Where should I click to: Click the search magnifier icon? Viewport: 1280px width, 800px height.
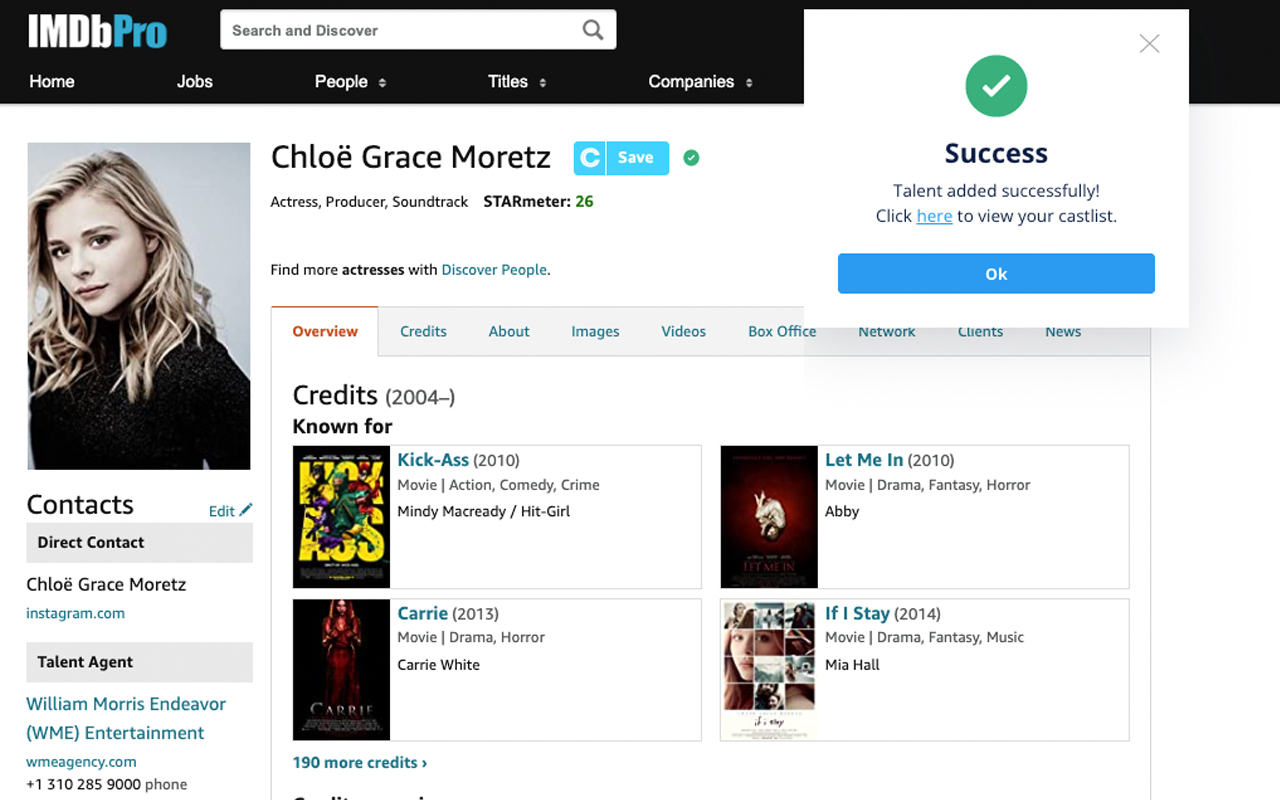[x=593, y=30]
